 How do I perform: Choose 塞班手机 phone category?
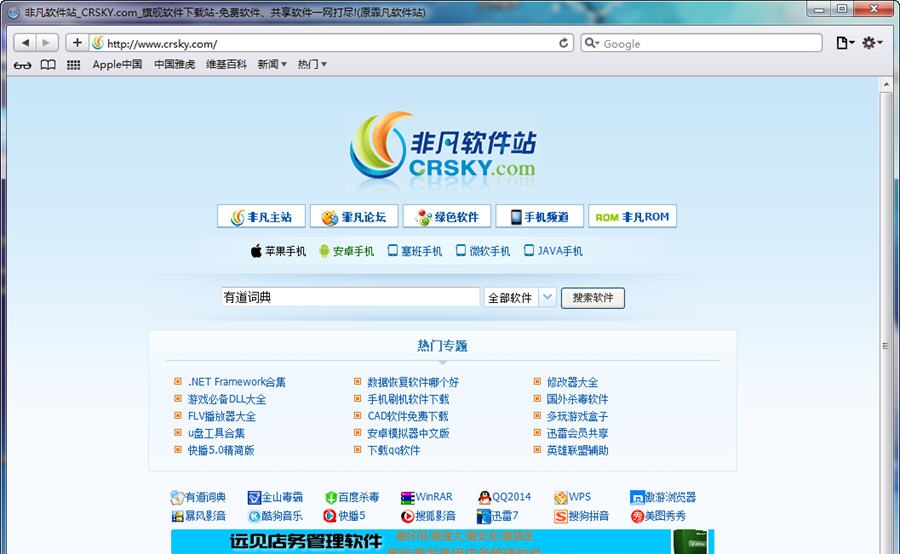415,251
